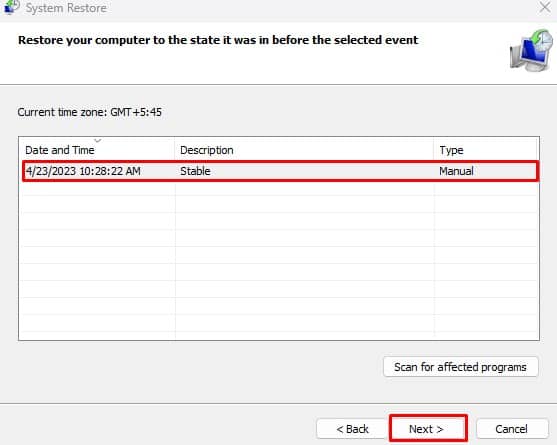
Task: Click the Stable description cell
Action: [x=195, y=171]
